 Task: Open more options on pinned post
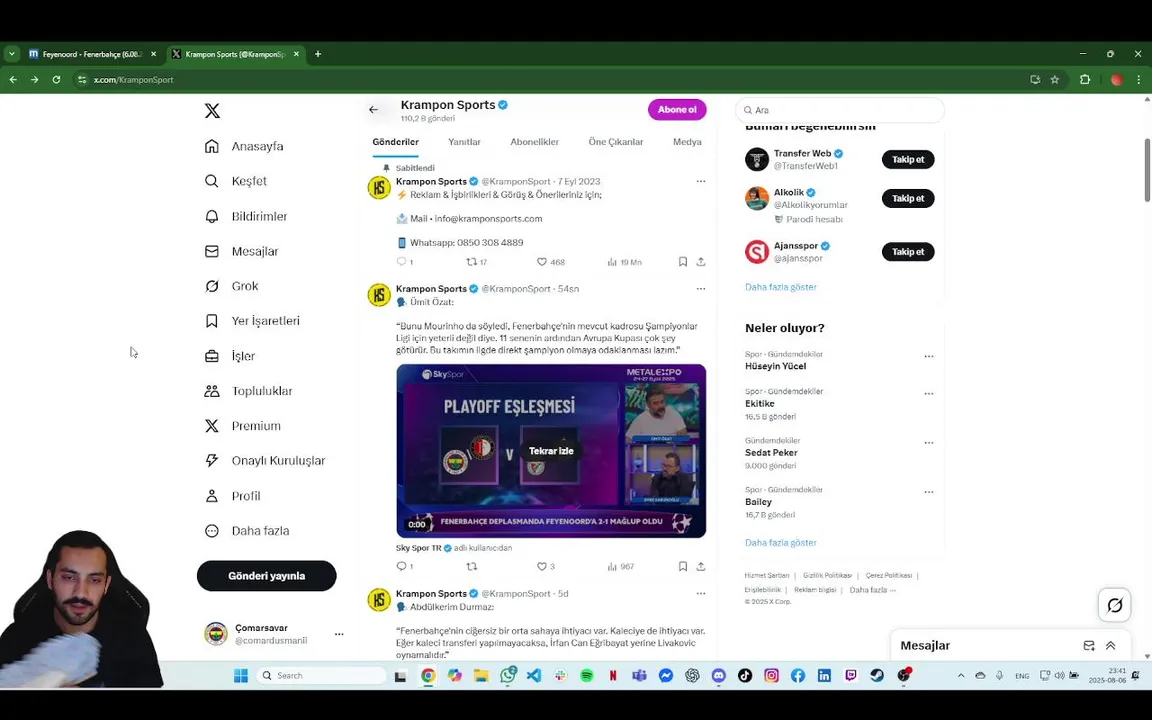(x=701, y=181)
